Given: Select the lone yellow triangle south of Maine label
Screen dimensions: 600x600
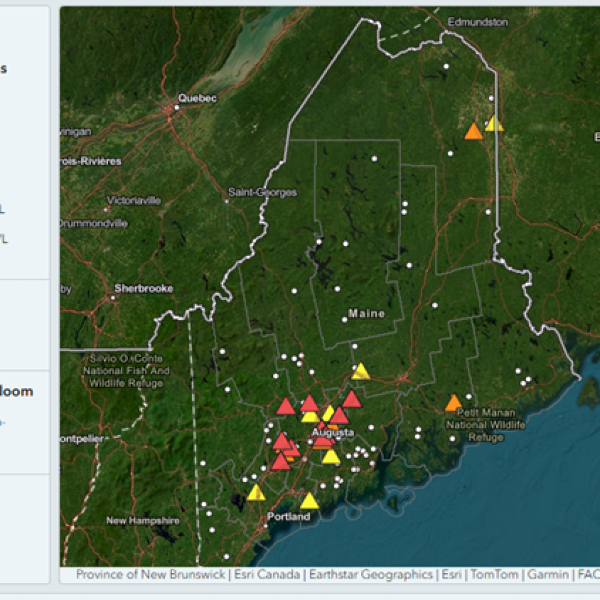Looking at the screenshot, I should pos(360,372).
